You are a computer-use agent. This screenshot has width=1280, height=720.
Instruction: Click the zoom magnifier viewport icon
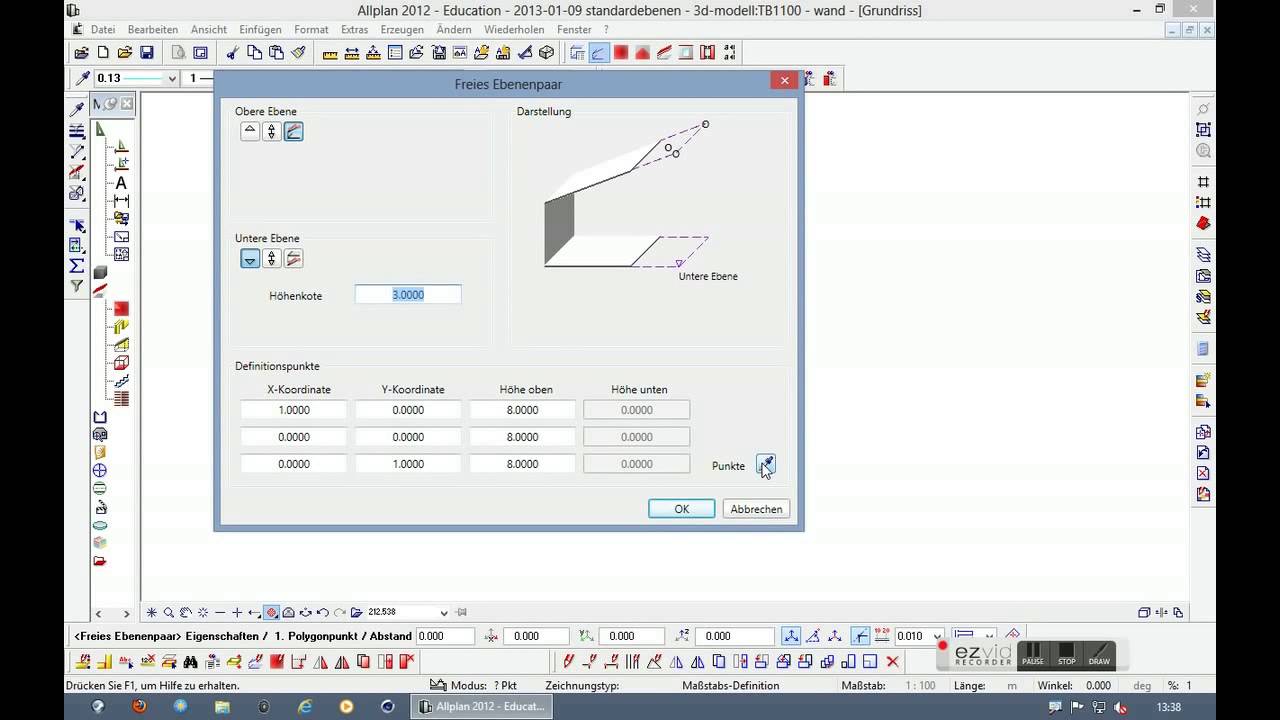pyautogui.click(x=168, y=612)
